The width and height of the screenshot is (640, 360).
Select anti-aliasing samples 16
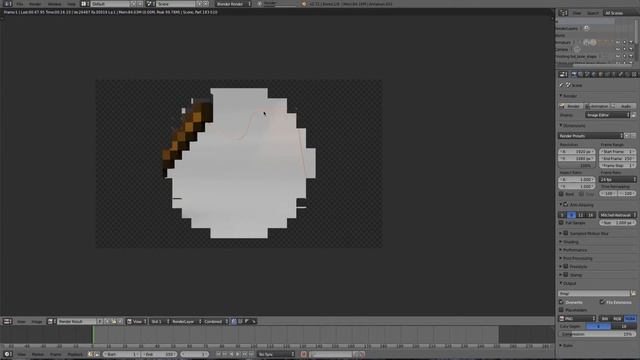590,215
